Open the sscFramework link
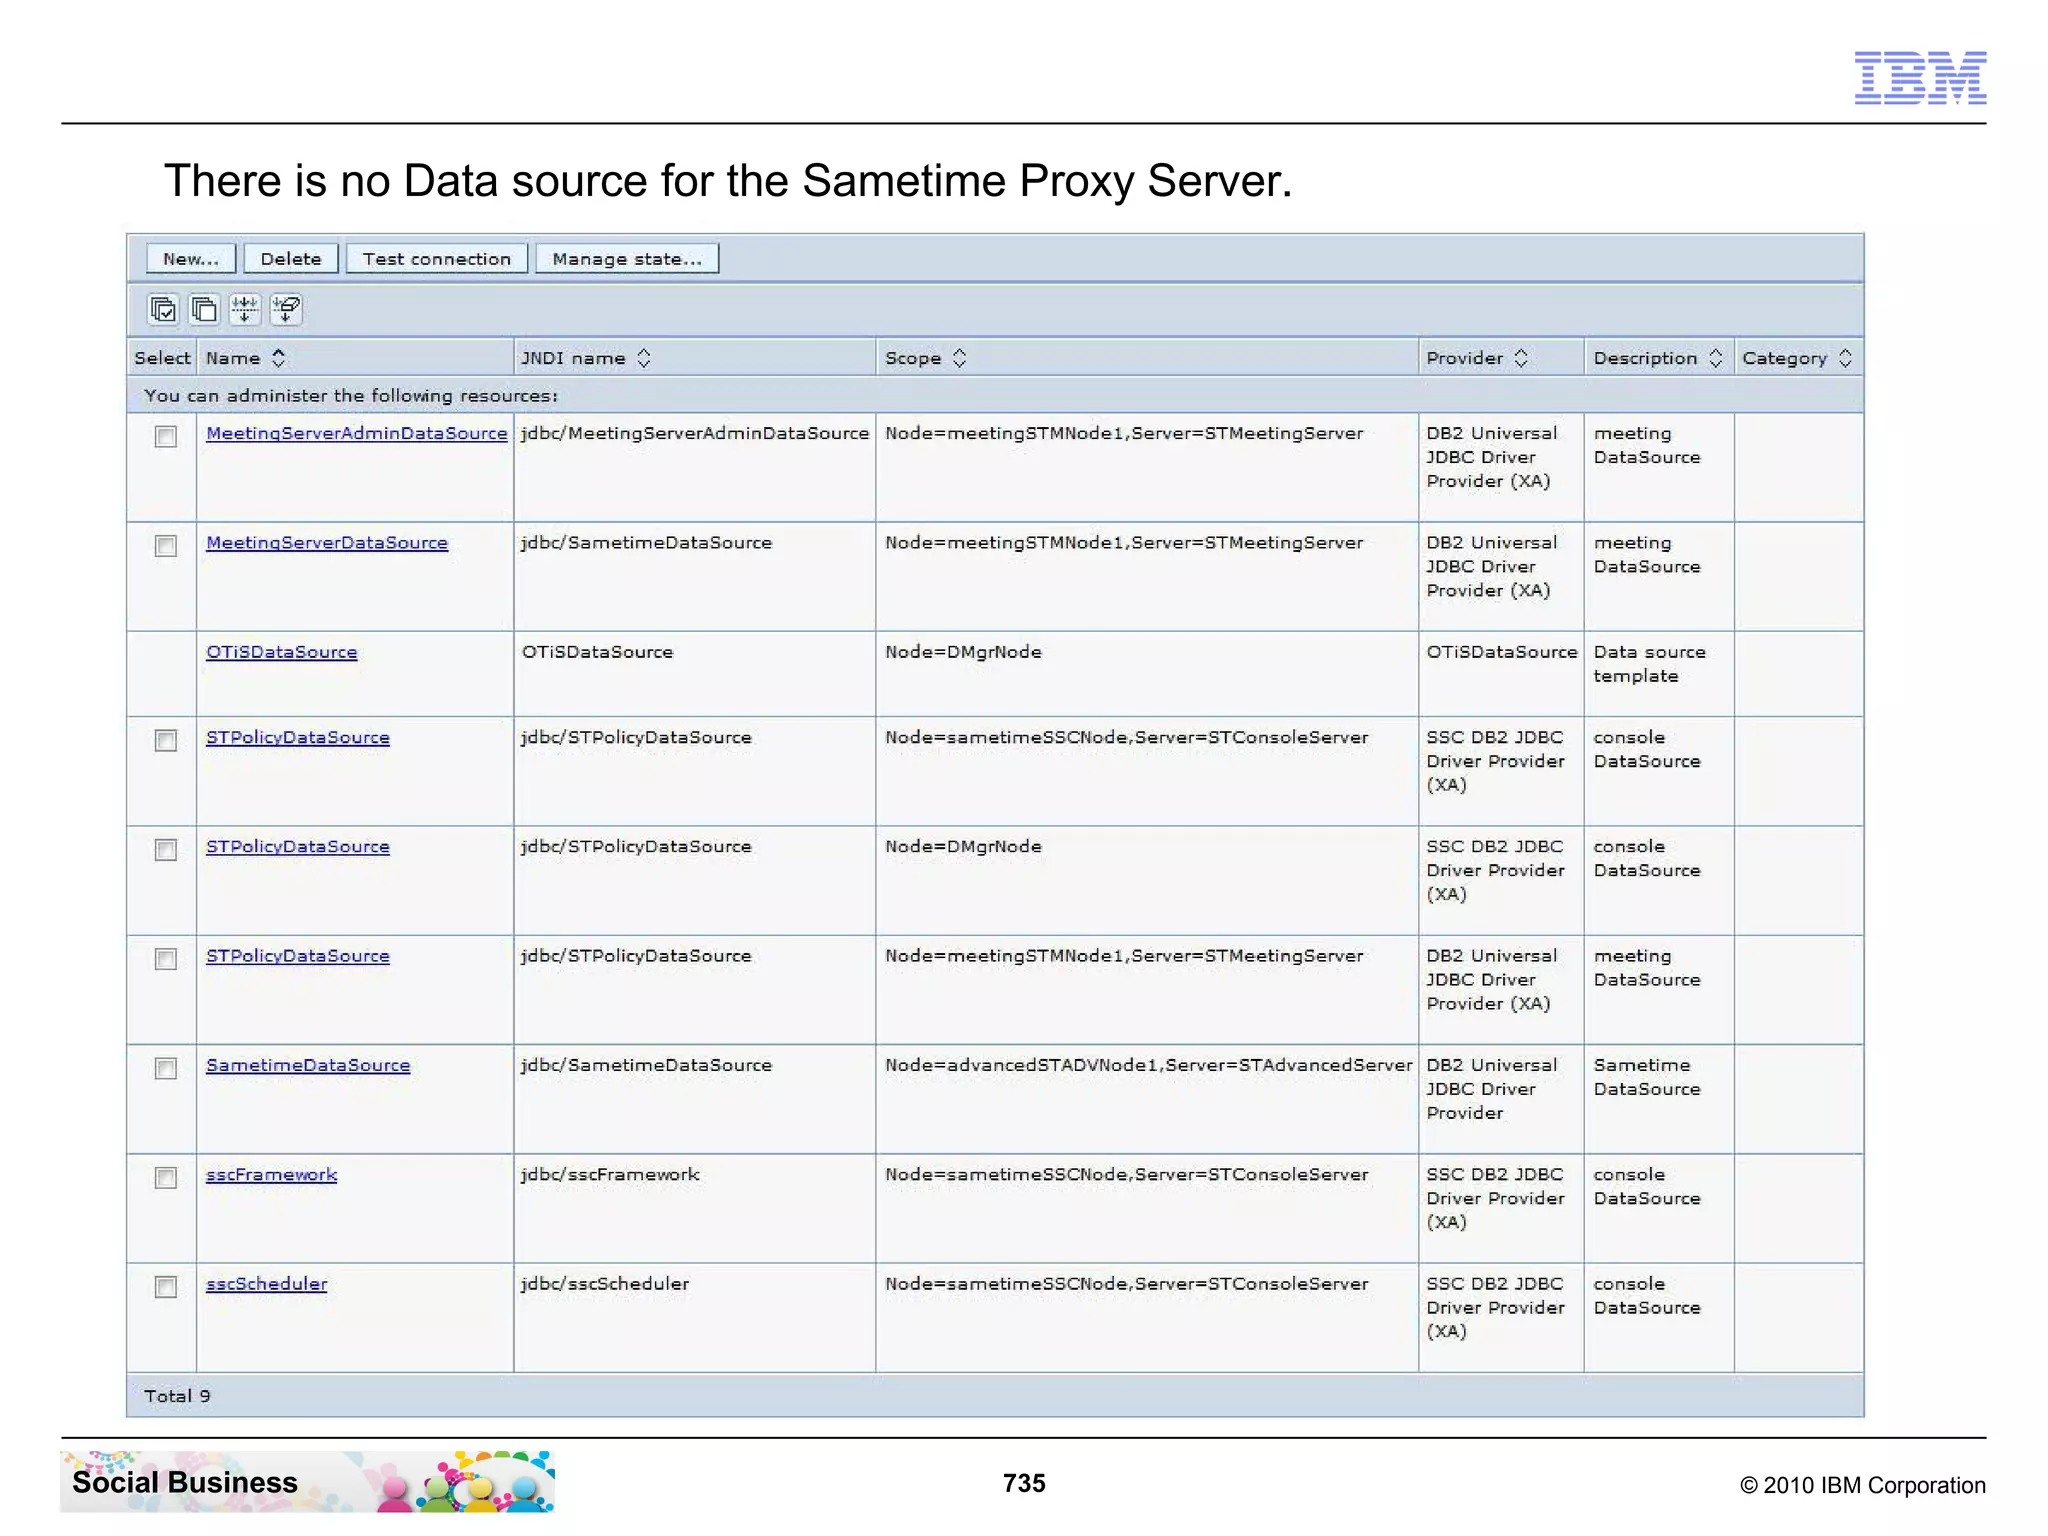This screenshot has height=1536, width=2048. (271, 1175)
